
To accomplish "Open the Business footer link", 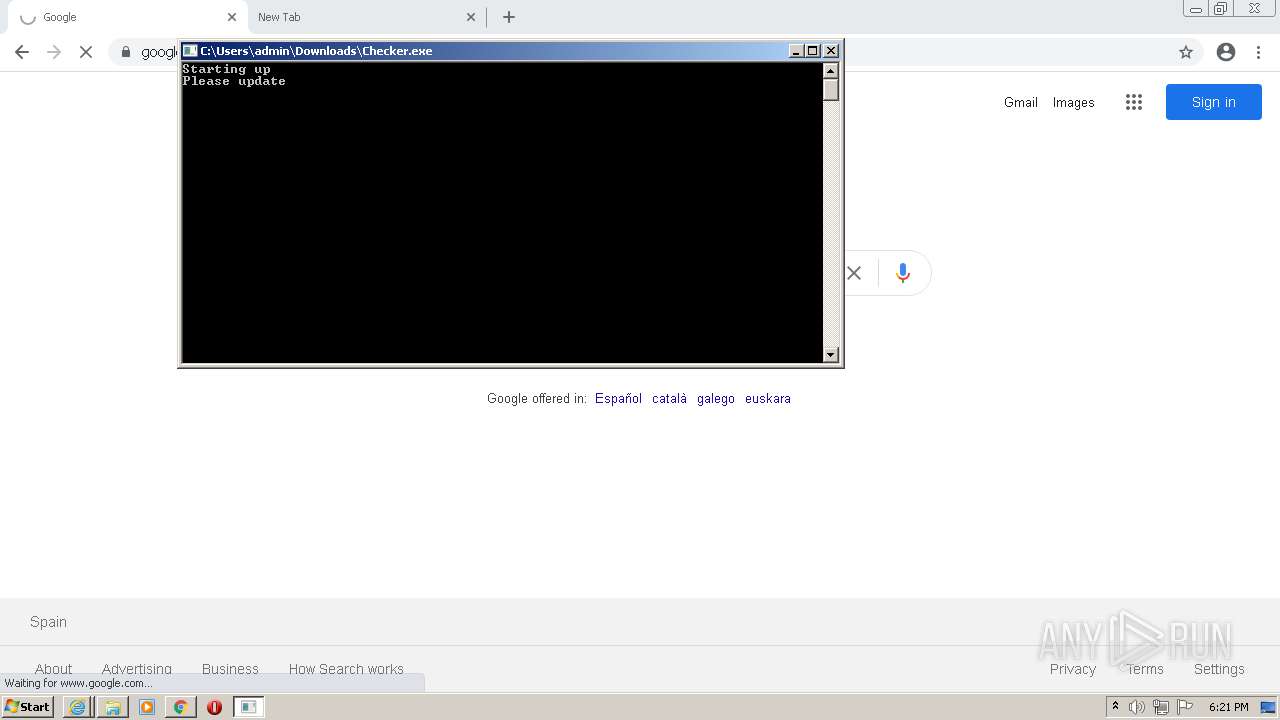I will pos(230,669).
